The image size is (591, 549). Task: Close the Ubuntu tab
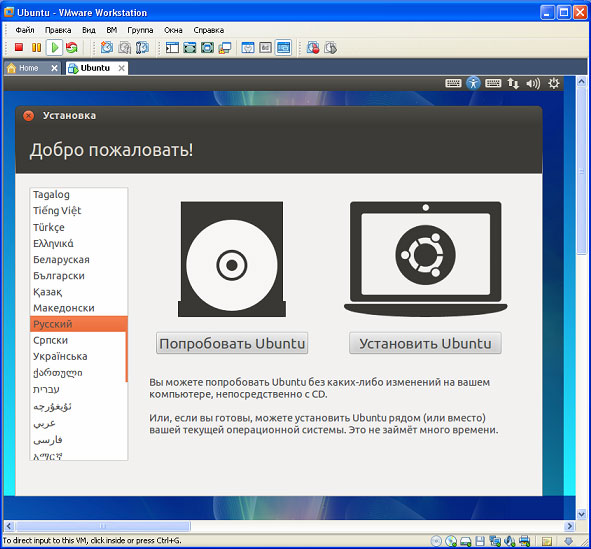coord(121,68)
